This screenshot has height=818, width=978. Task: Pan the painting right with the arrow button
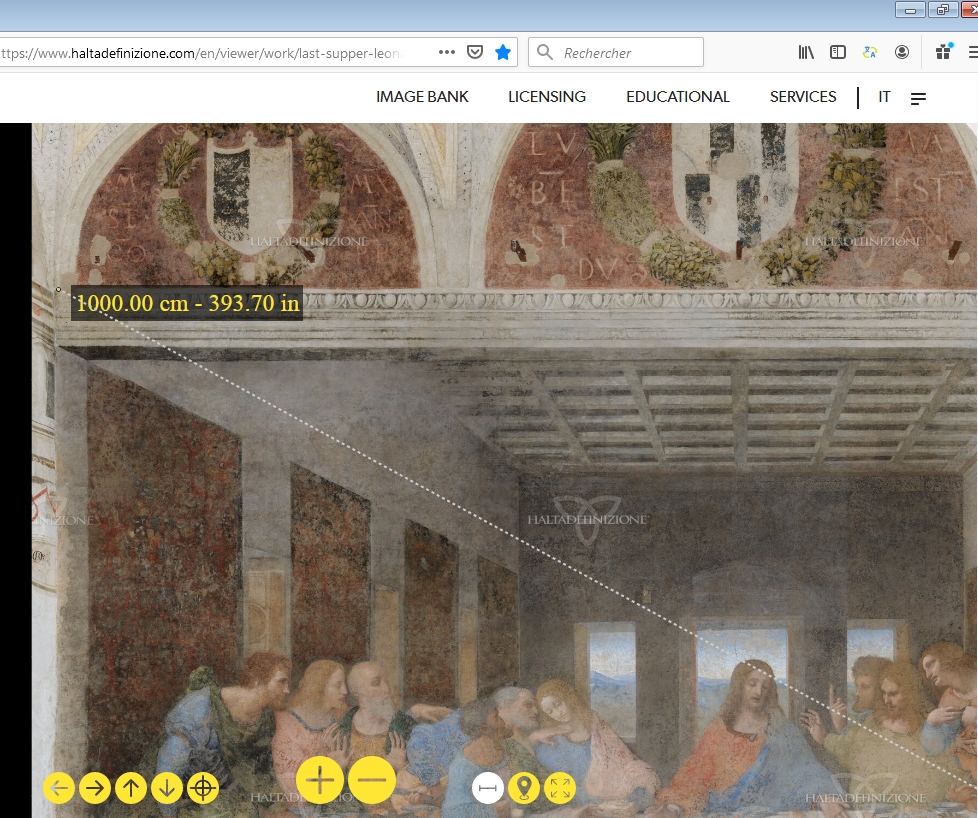click(95, 788)
